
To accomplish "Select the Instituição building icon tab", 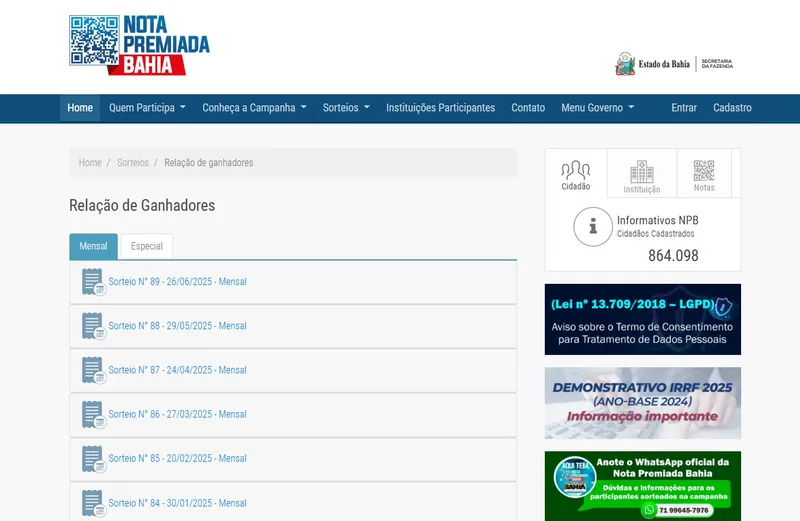I will pyautogui.click(x=641, y=175).
